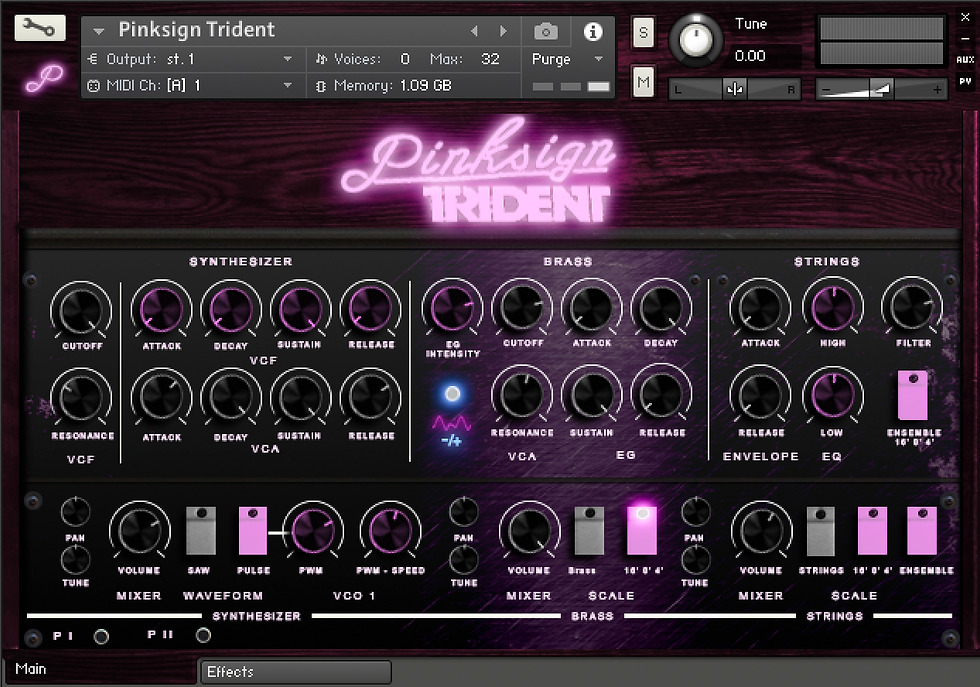Viewport: 980px width, 687px height.
Task: Click the Brass RESONANCE knob
Action: pos(521,396)
